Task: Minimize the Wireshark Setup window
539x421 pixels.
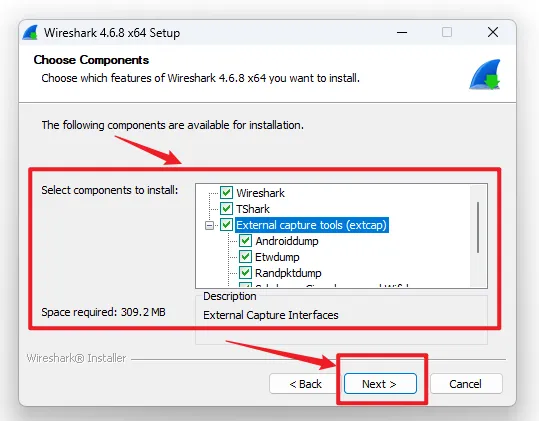Action: [402, 33]
